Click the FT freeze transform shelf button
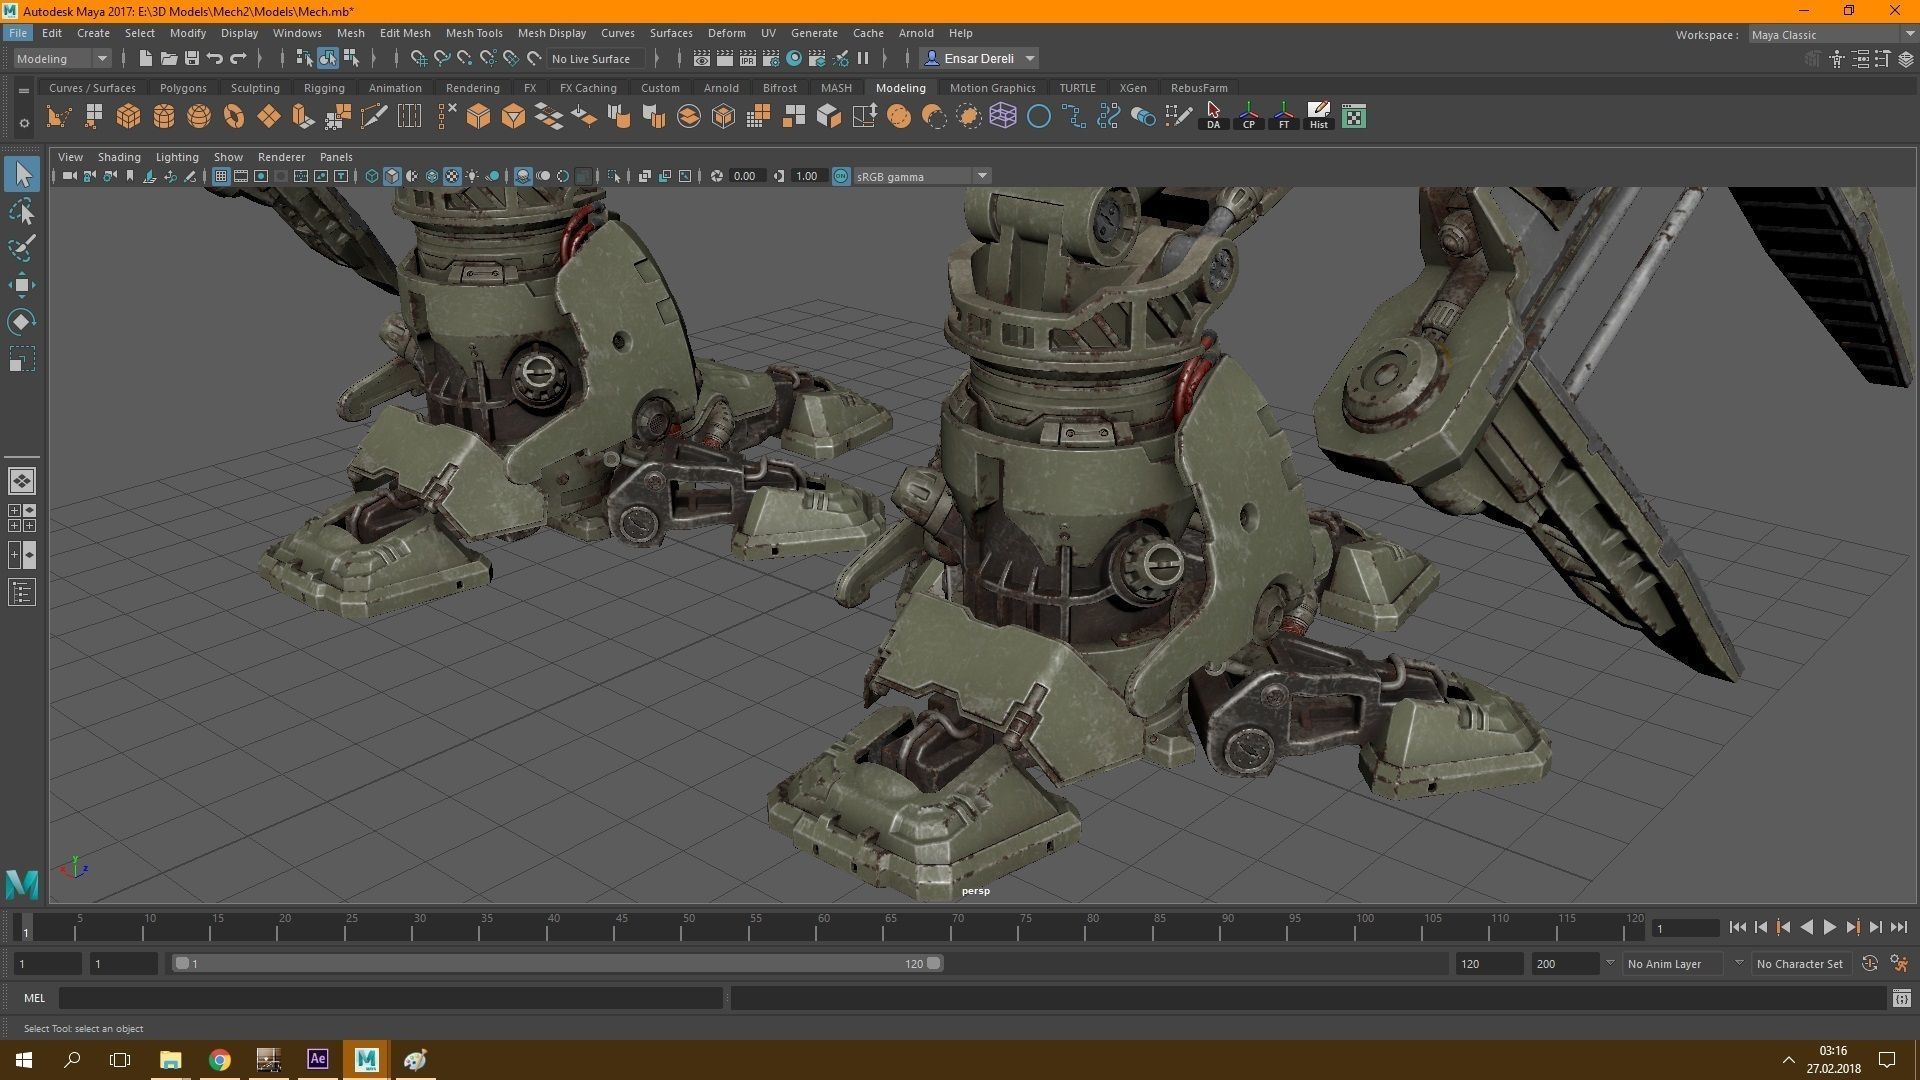 tap(1283, 117)
